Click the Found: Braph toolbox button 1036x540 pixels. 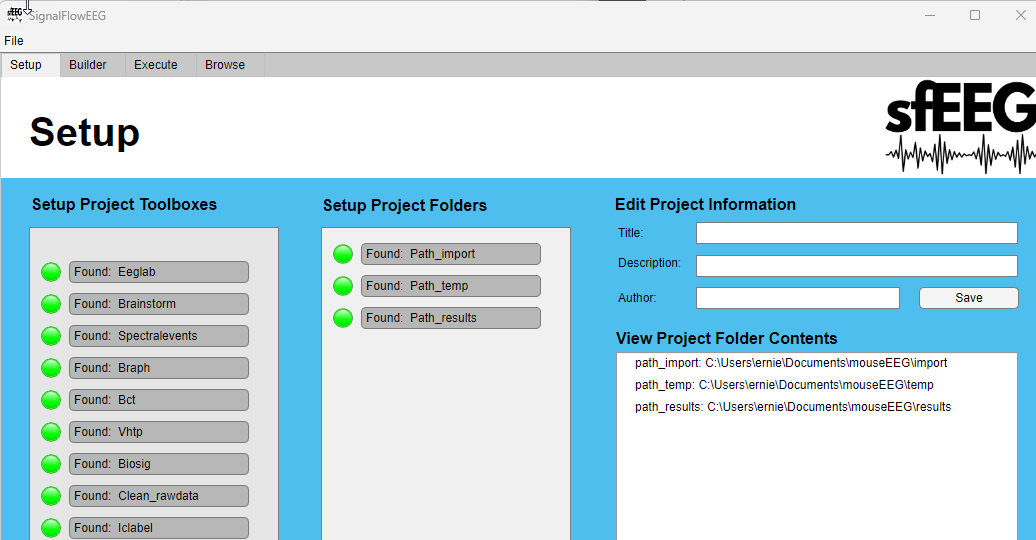158,368
